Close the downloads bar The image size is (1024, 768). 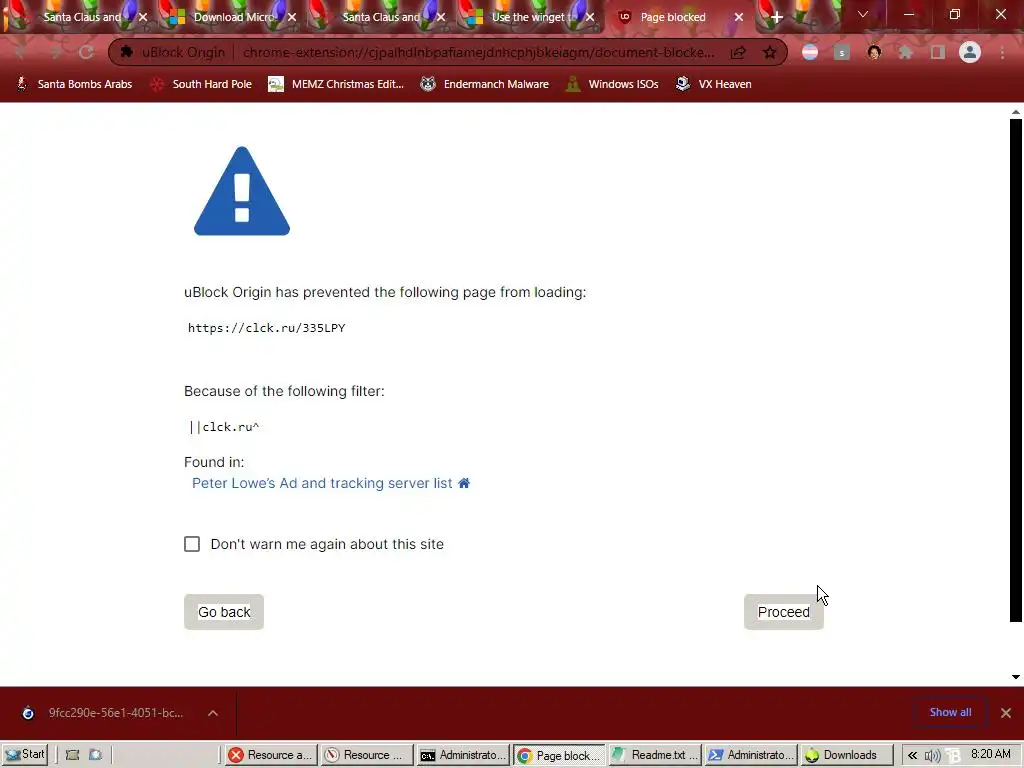tap(1006, 712)
